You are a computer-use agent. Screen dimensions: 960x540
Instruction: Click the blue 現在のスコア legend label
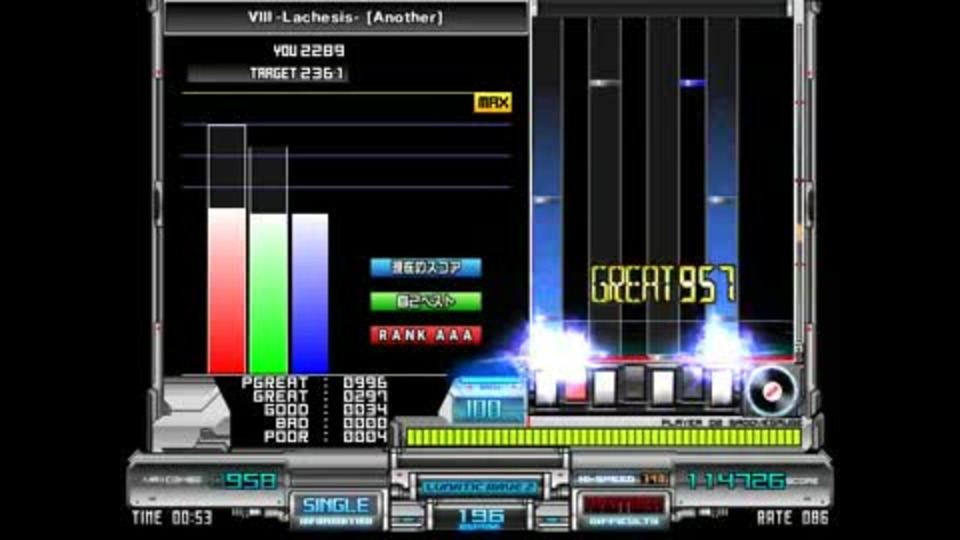(x=426, y=268)
